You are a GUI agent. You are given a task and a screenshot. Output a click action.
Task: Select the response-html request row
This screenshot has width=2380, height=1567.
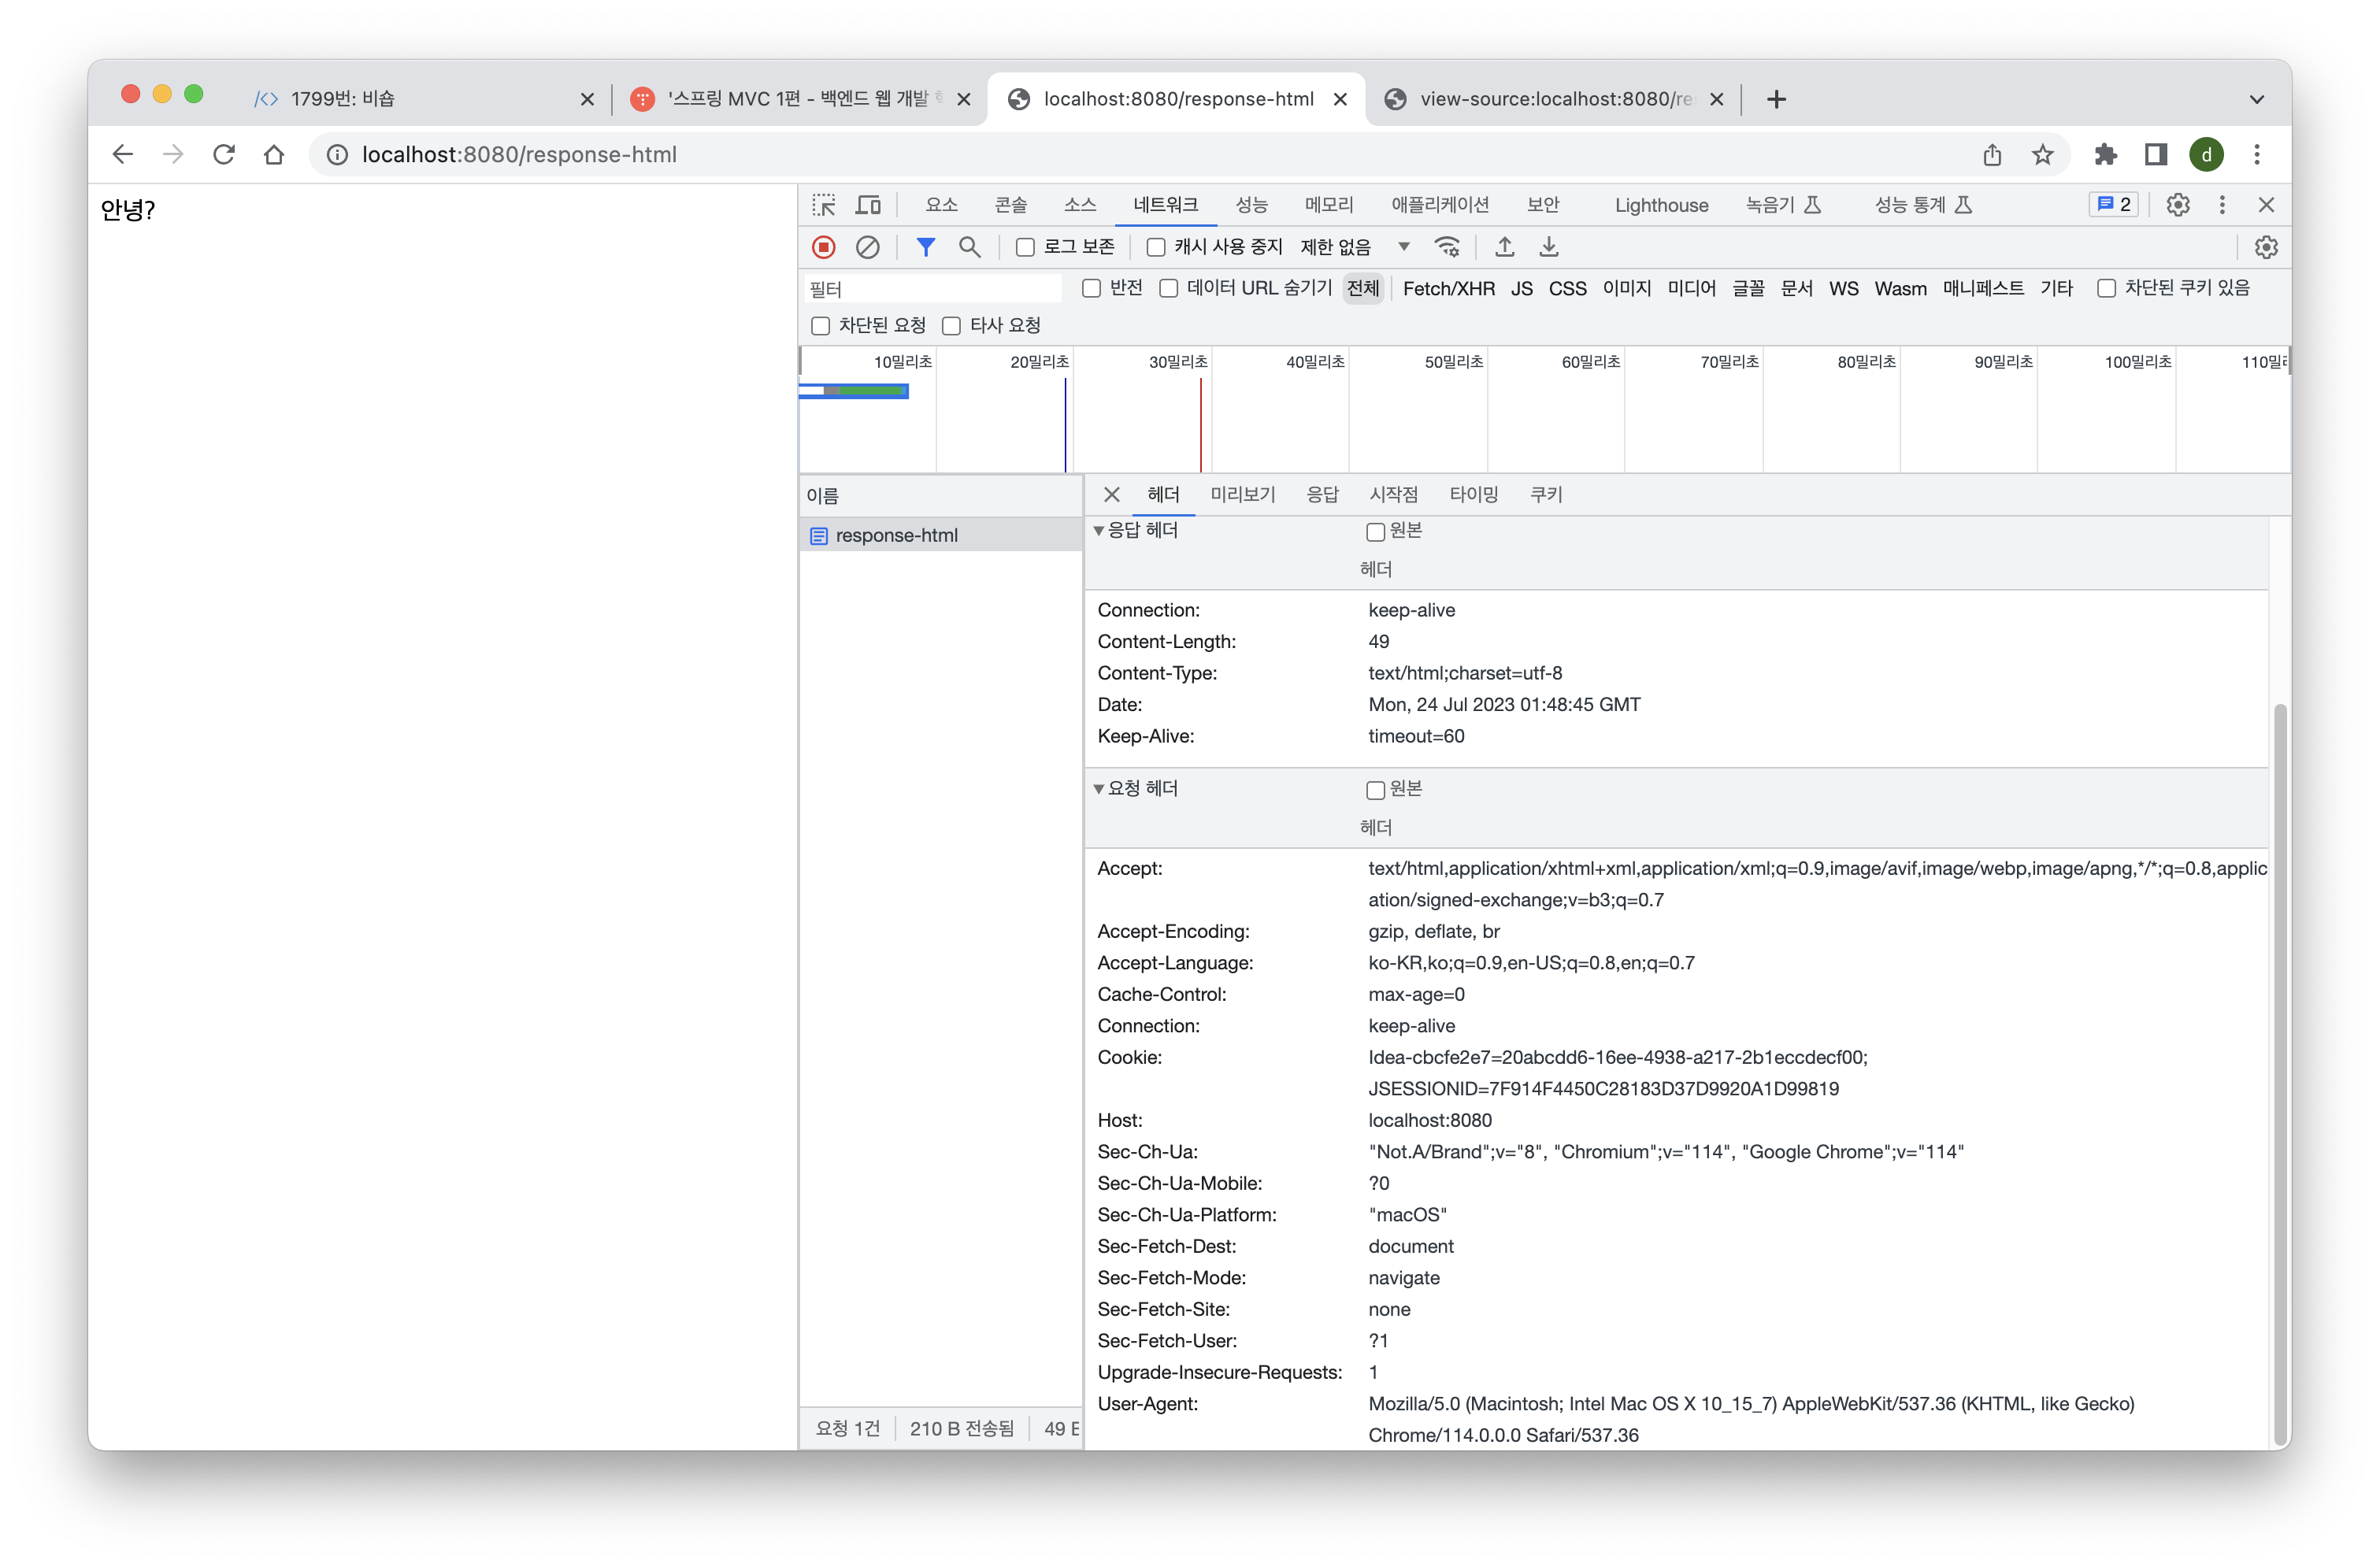pyautogui.click(x=896, y=536)
